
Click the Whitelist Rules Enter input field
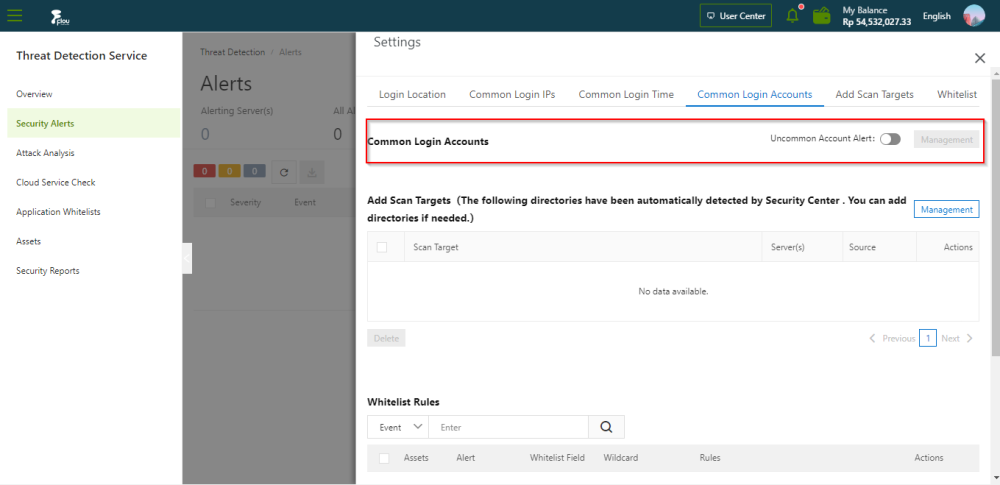click(508, 427)
